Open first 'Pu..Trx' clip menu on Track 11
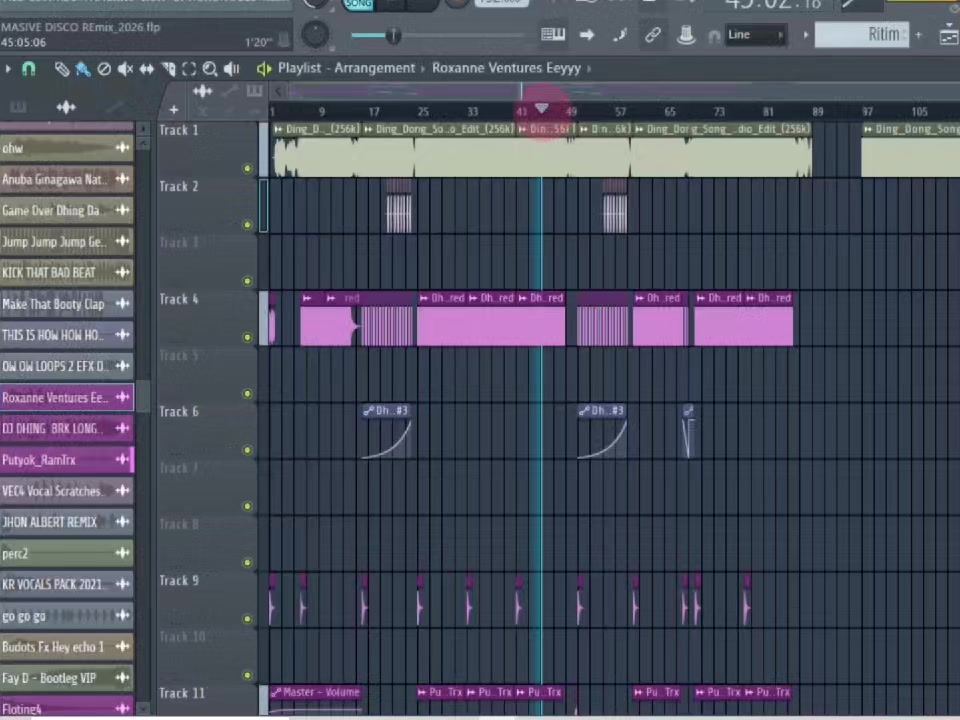The width and height of the screenshot is (960, 720). click(422, 692)
